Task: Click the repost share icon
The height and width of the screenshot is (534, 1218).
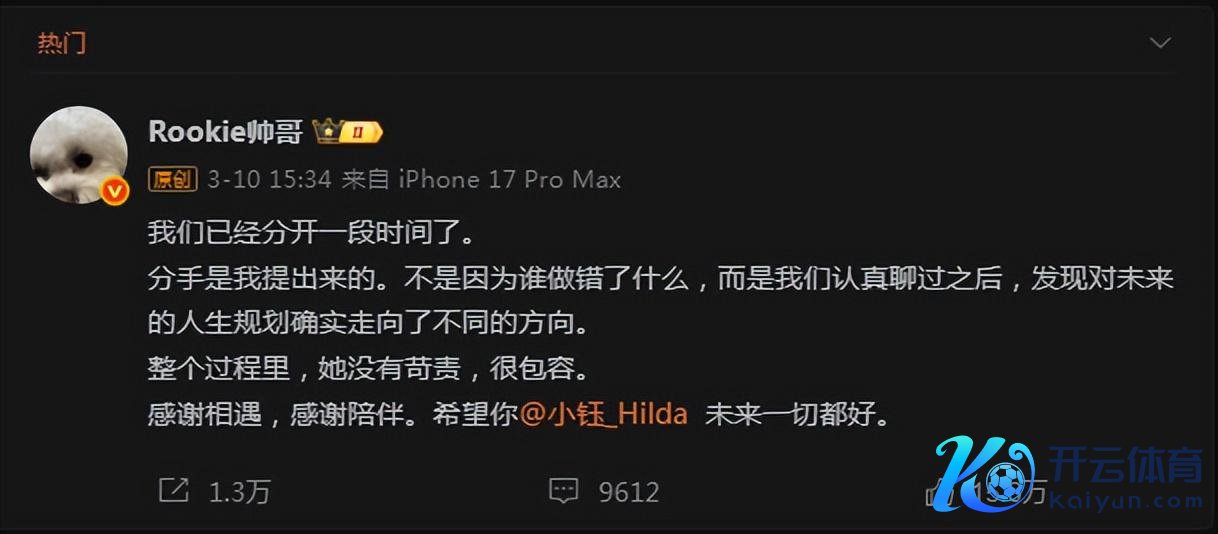Action: 174,490
